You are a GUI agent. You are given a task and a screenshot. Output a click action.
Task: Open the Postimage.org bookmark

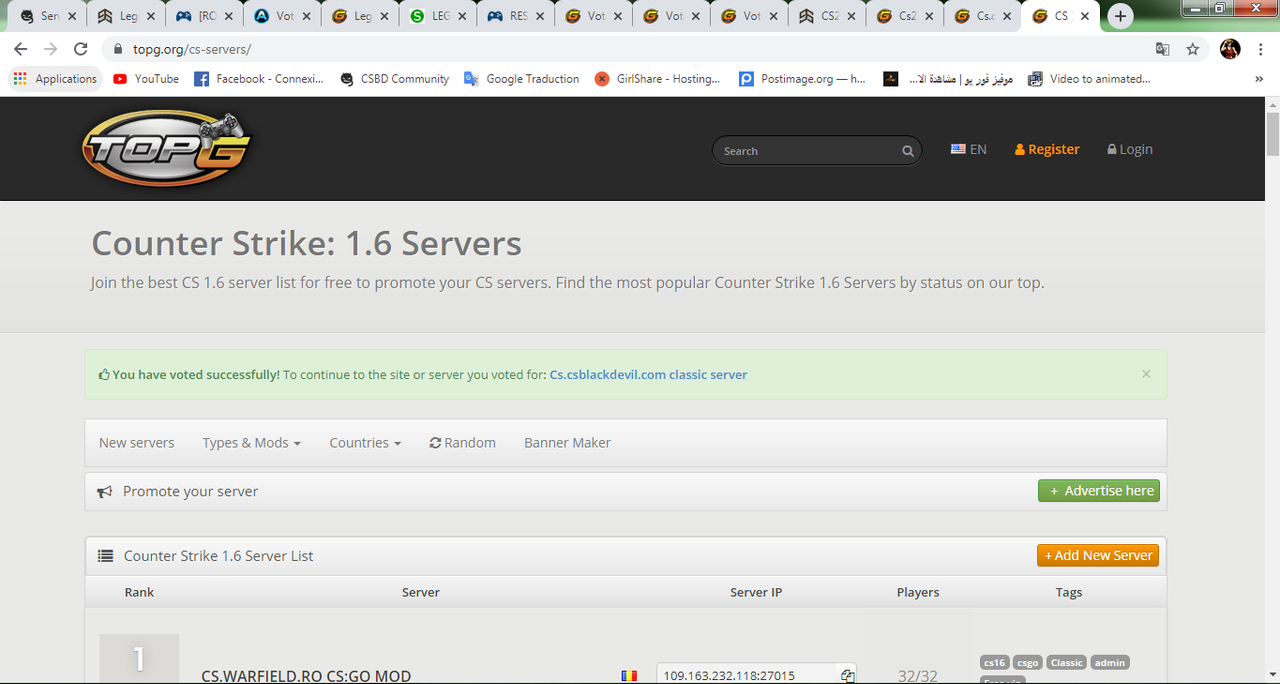point(802,79)
